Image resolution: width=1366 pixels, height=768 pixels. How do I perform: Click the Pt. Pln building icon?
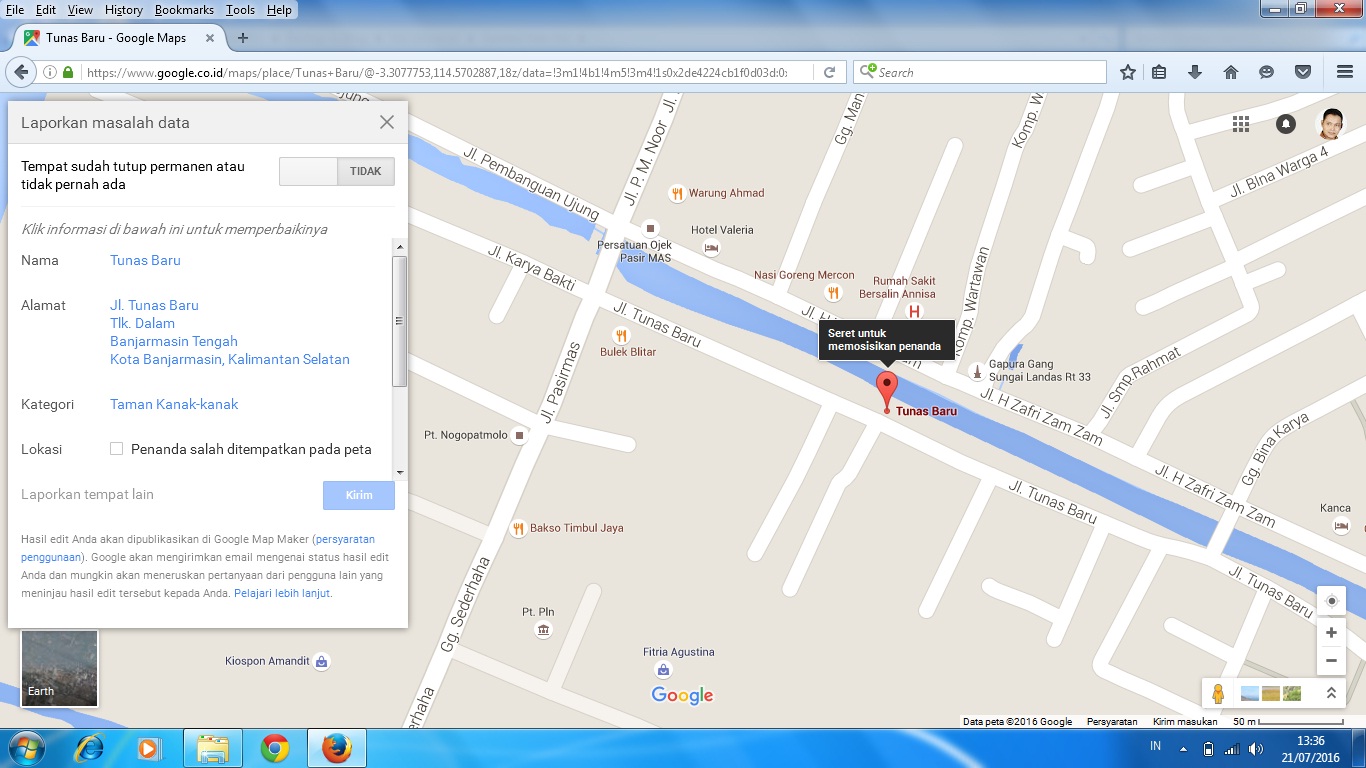[x=543, y=629]
